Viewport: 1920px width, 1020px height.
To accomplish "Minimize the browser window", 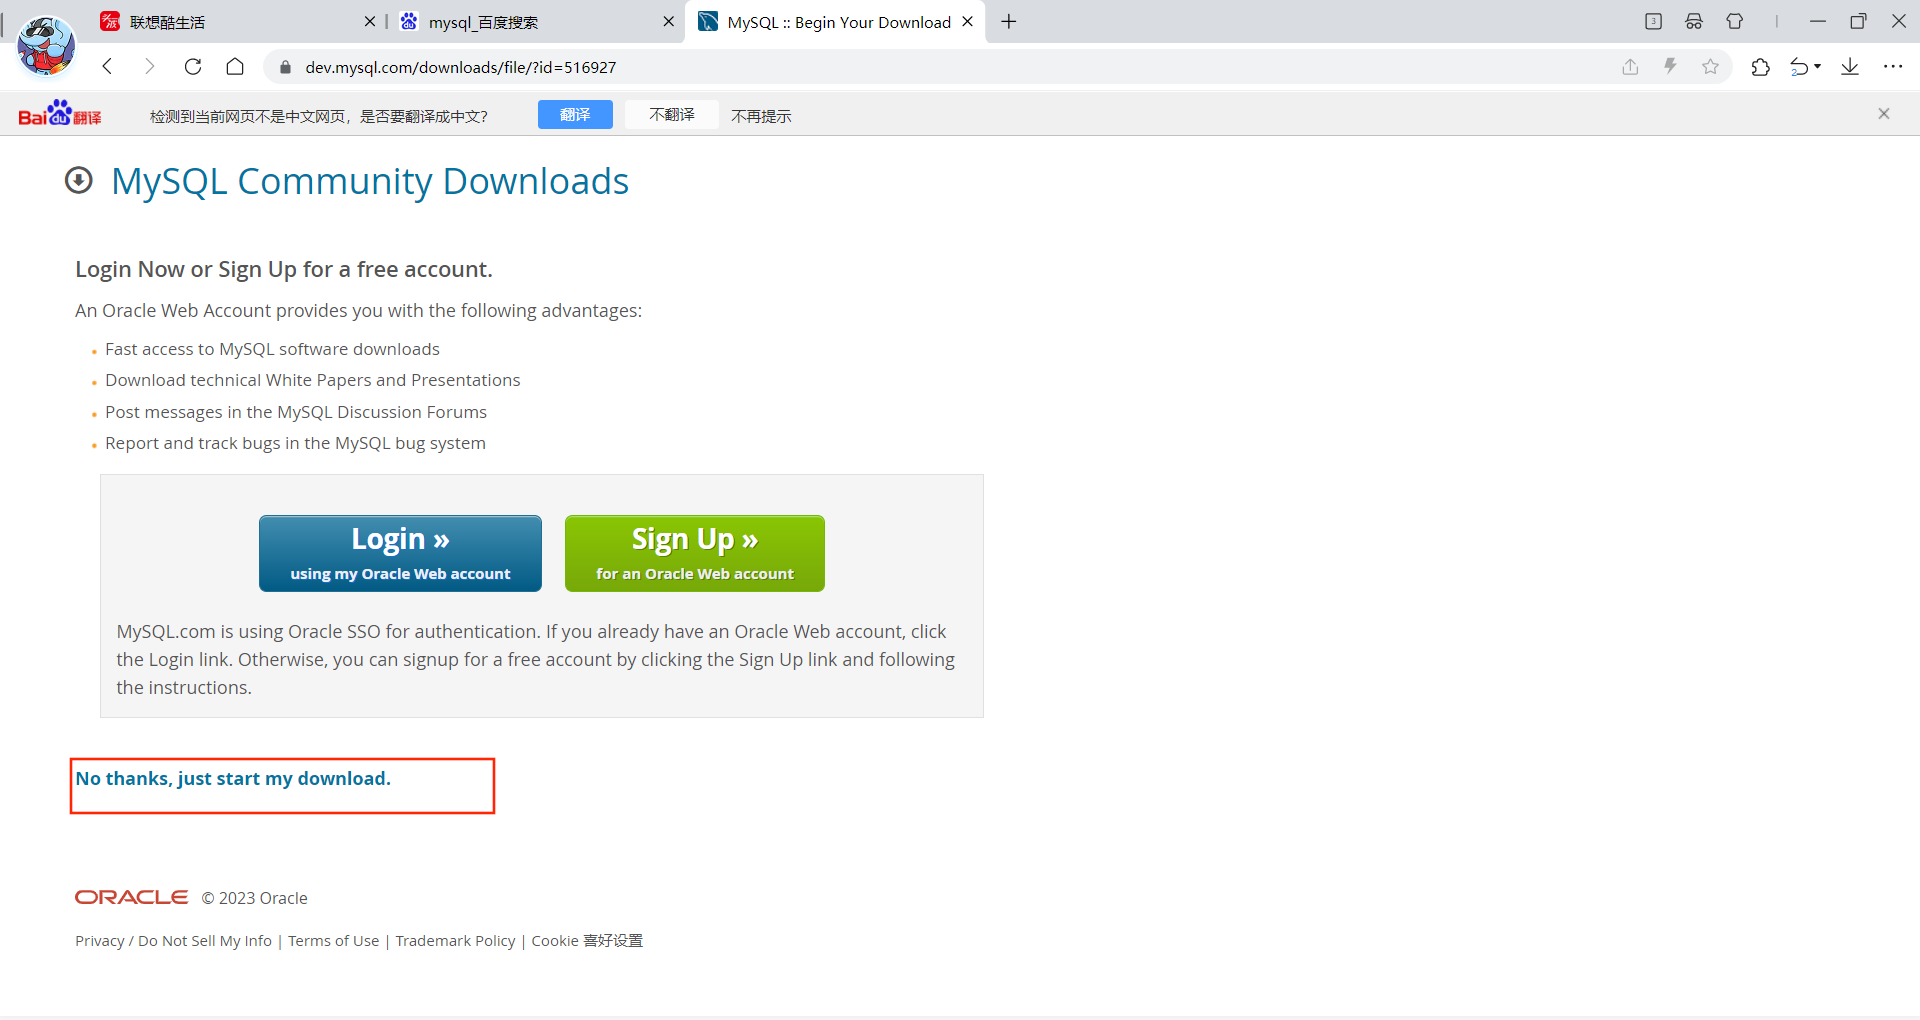I will [1818, 21].
